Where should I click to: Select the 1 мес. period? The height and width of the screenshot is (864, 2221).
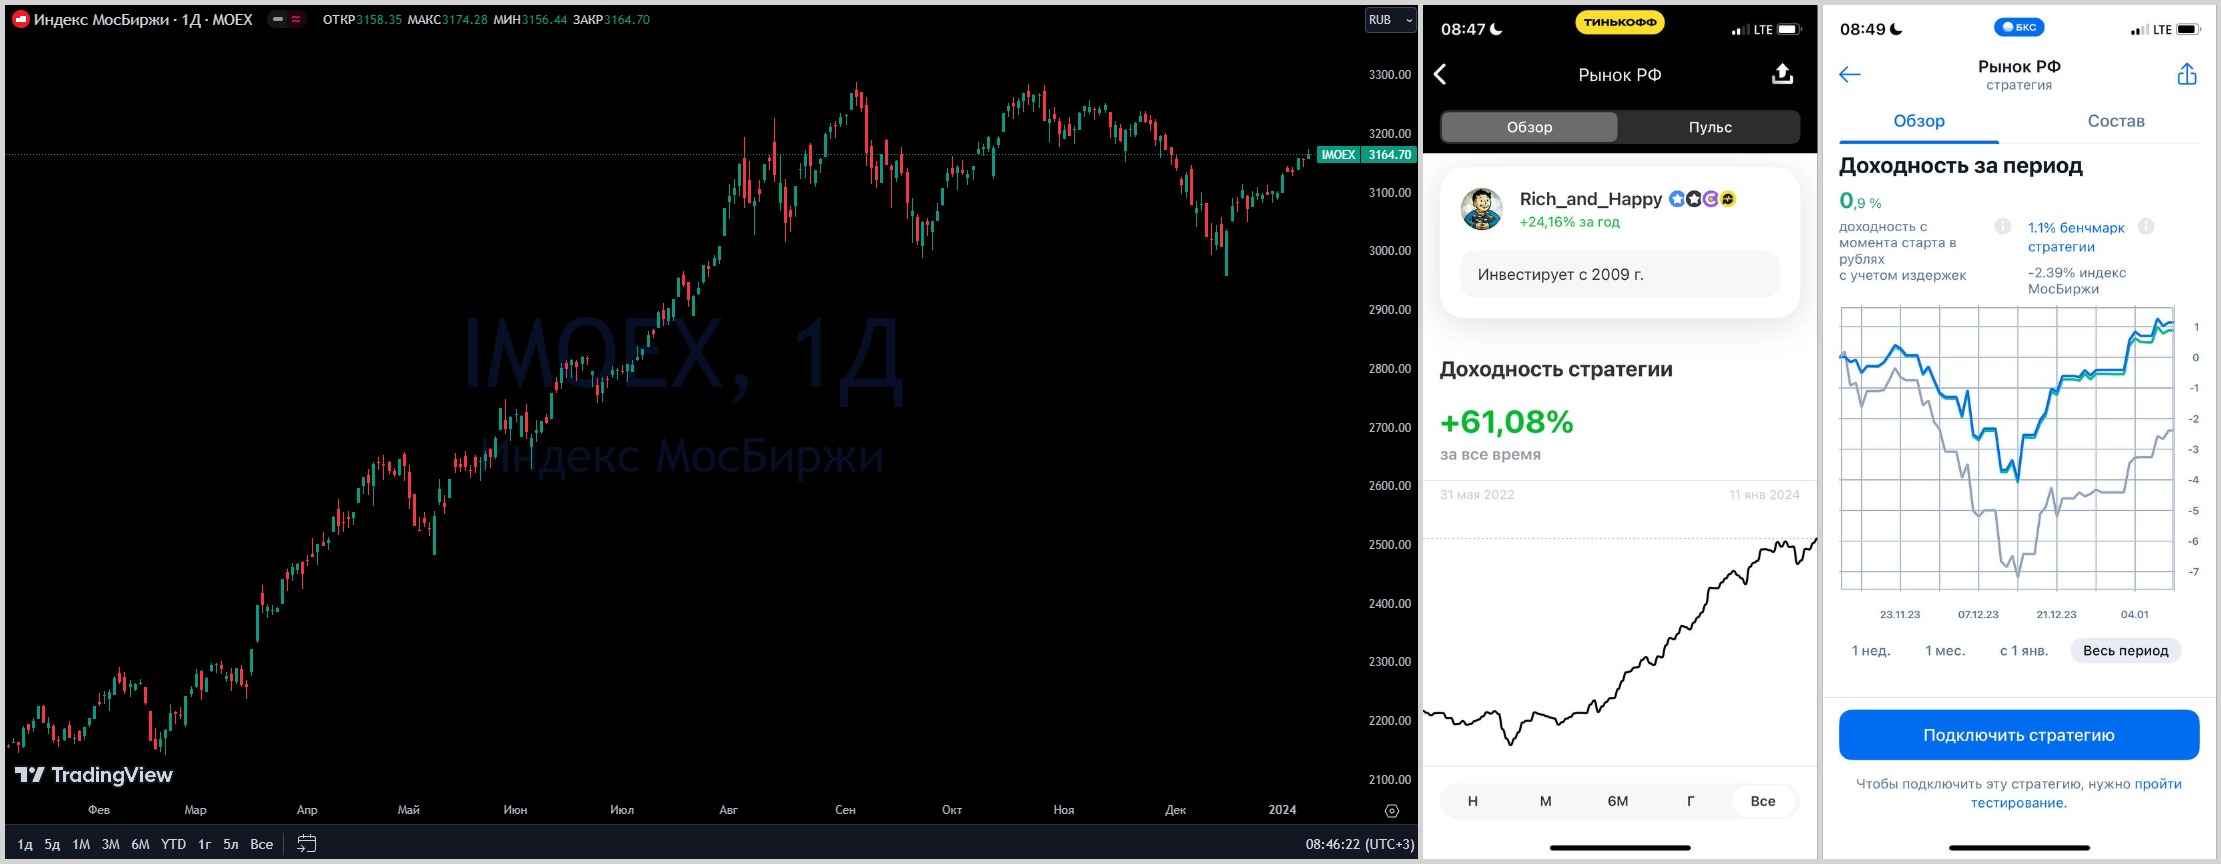pos(1945,651)
